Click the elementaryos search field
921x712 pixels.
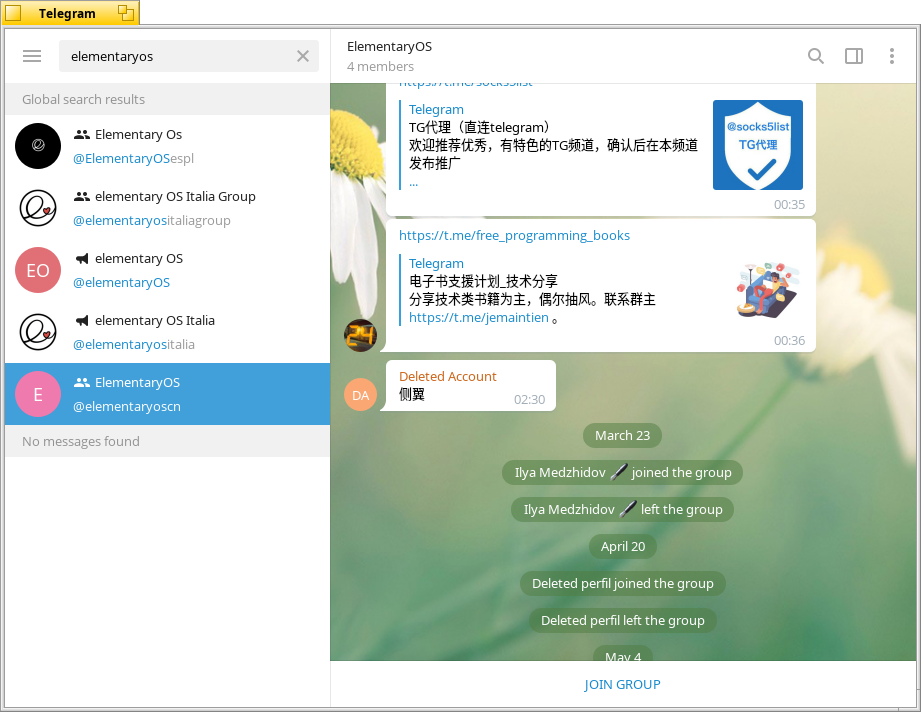click(189, 56)
